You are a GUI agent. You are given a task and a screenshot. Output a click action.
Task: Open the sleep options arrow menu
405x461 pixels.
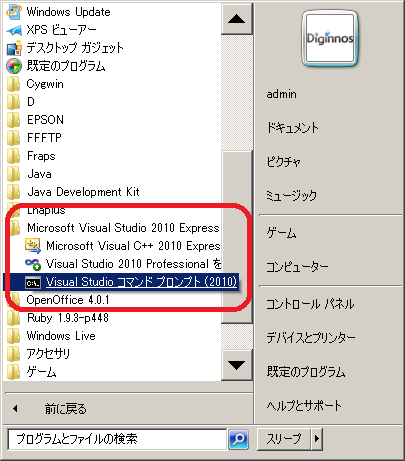pyautogui.click(x=317, y=439)
